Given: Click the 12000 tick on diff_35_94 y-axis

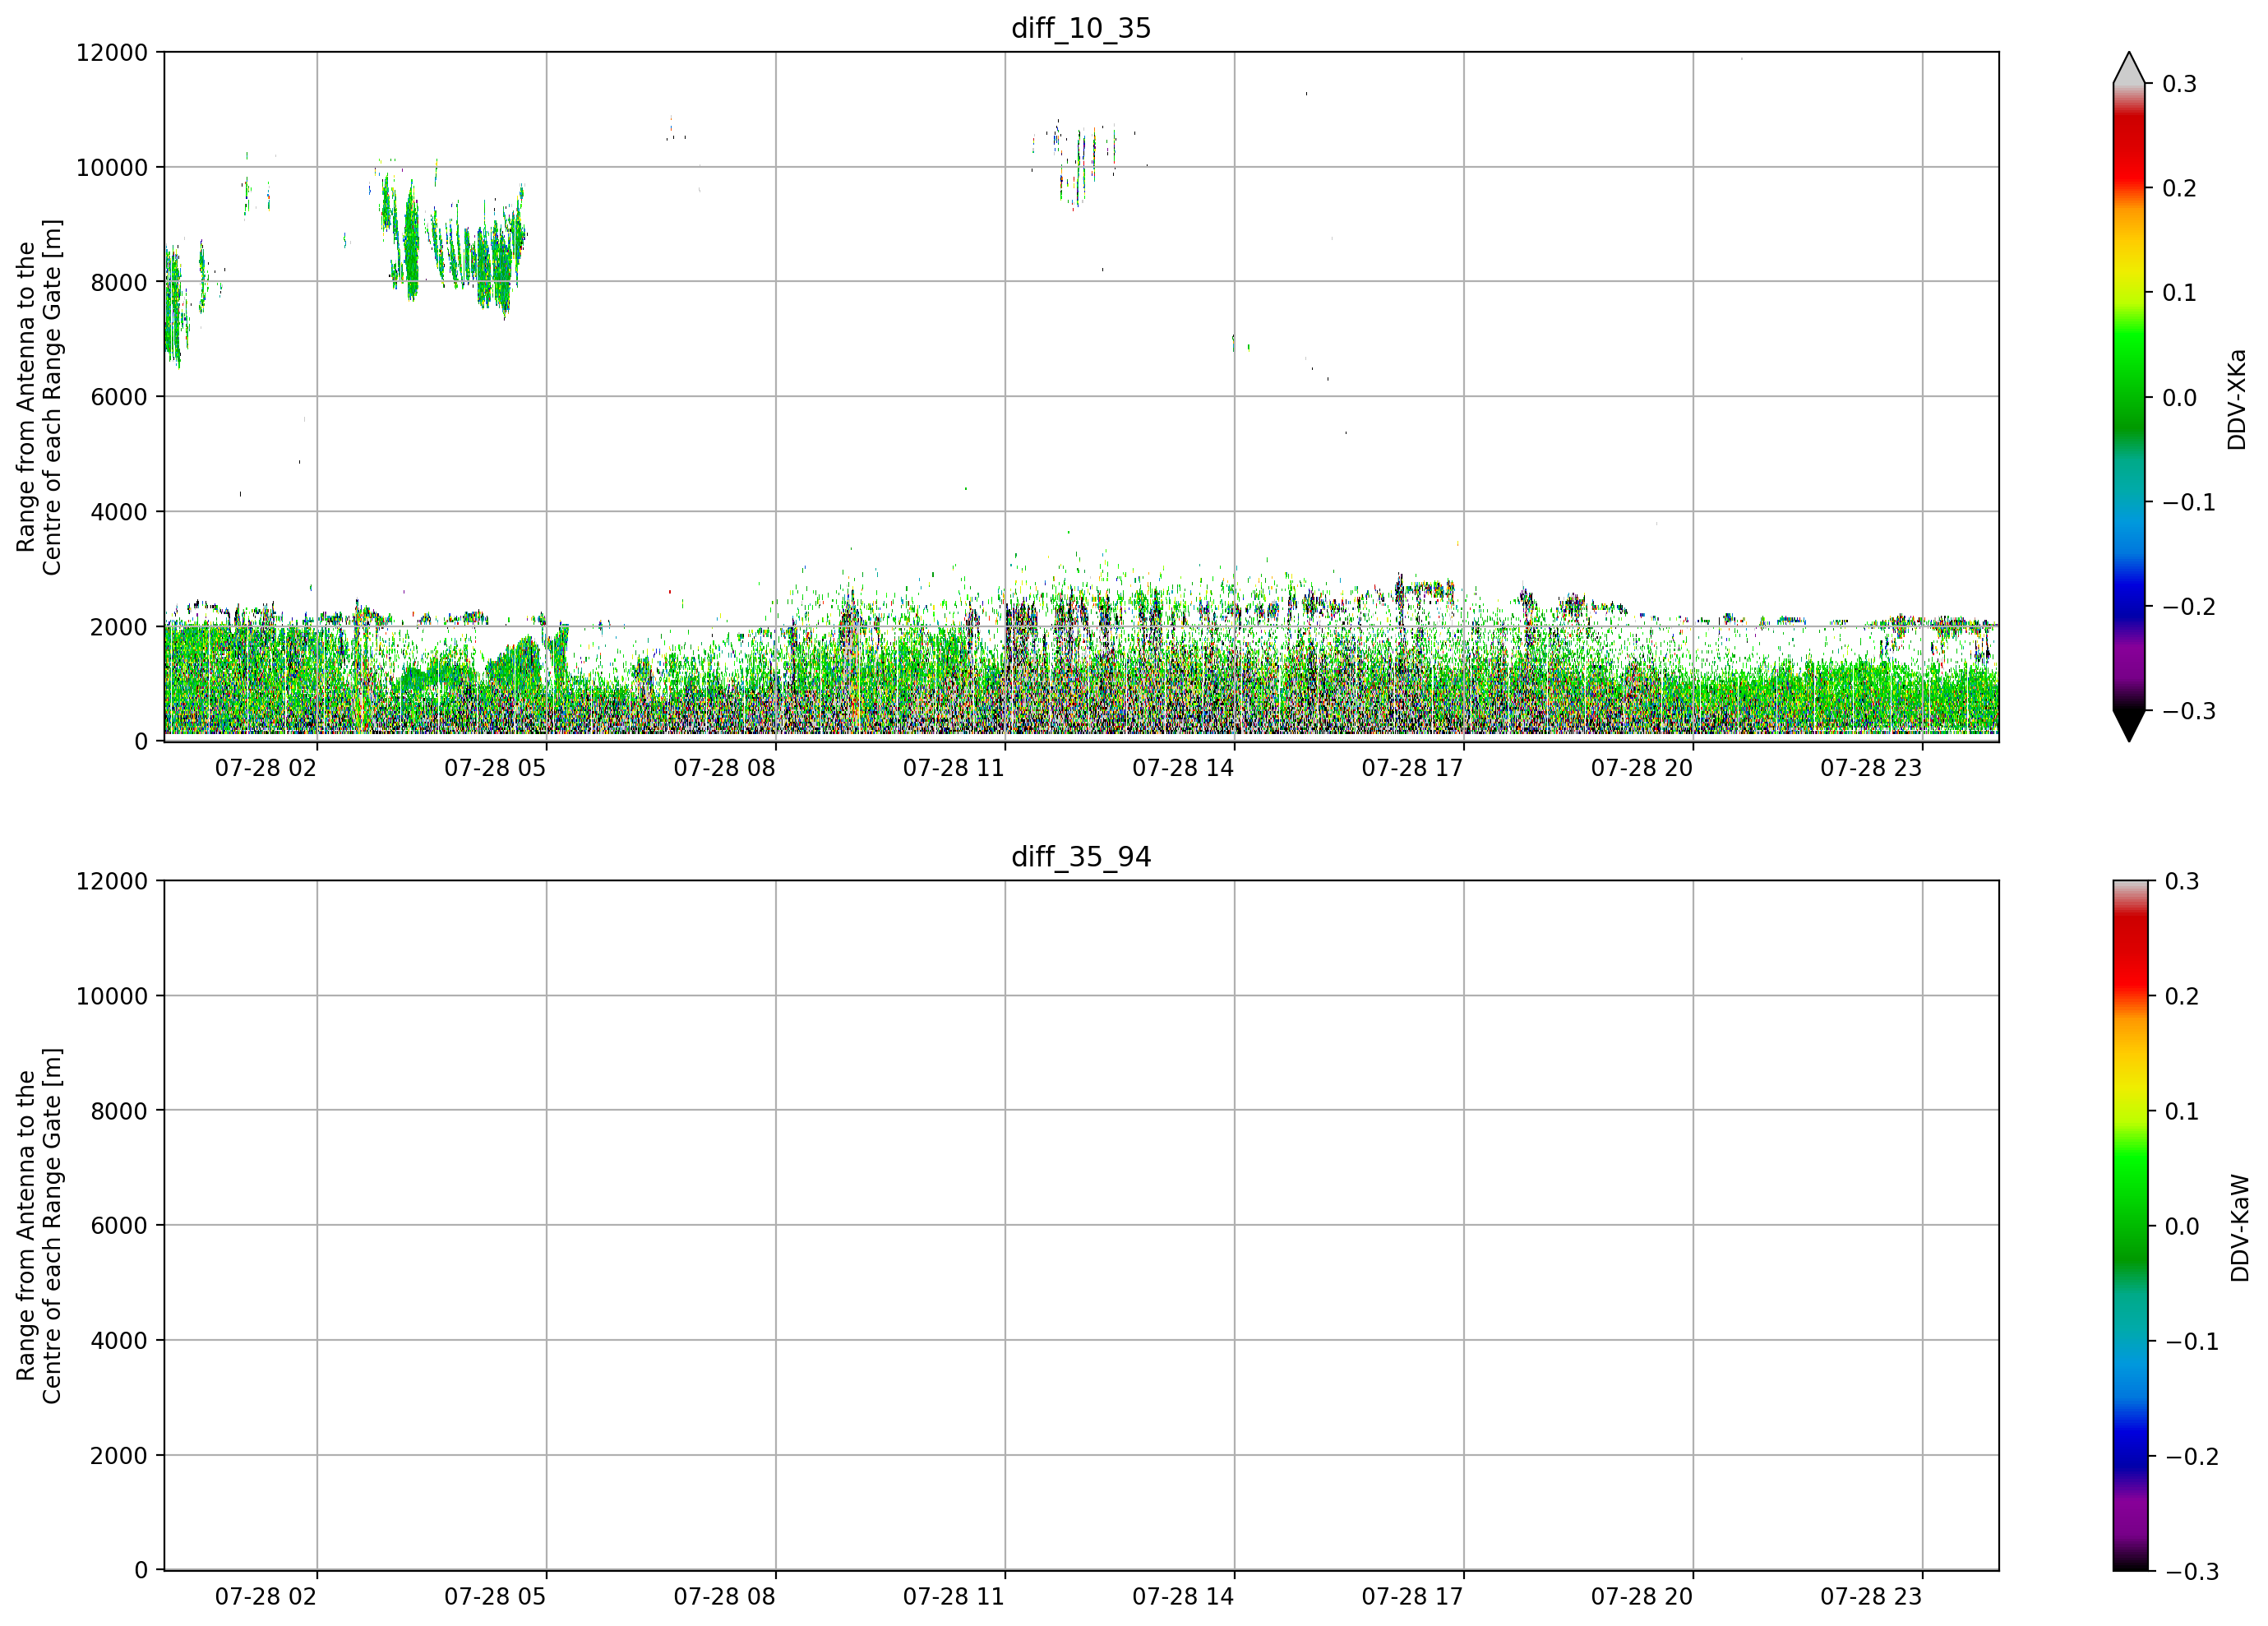Looking at the screenshot, I should coord(112,881).
